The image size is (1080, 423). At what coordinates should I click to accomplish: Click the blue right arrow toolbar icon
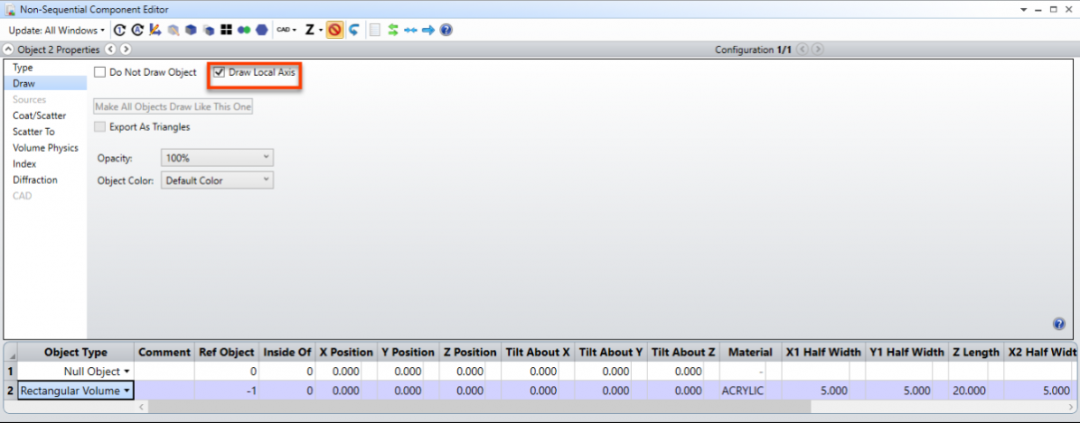tap(428, 30)
